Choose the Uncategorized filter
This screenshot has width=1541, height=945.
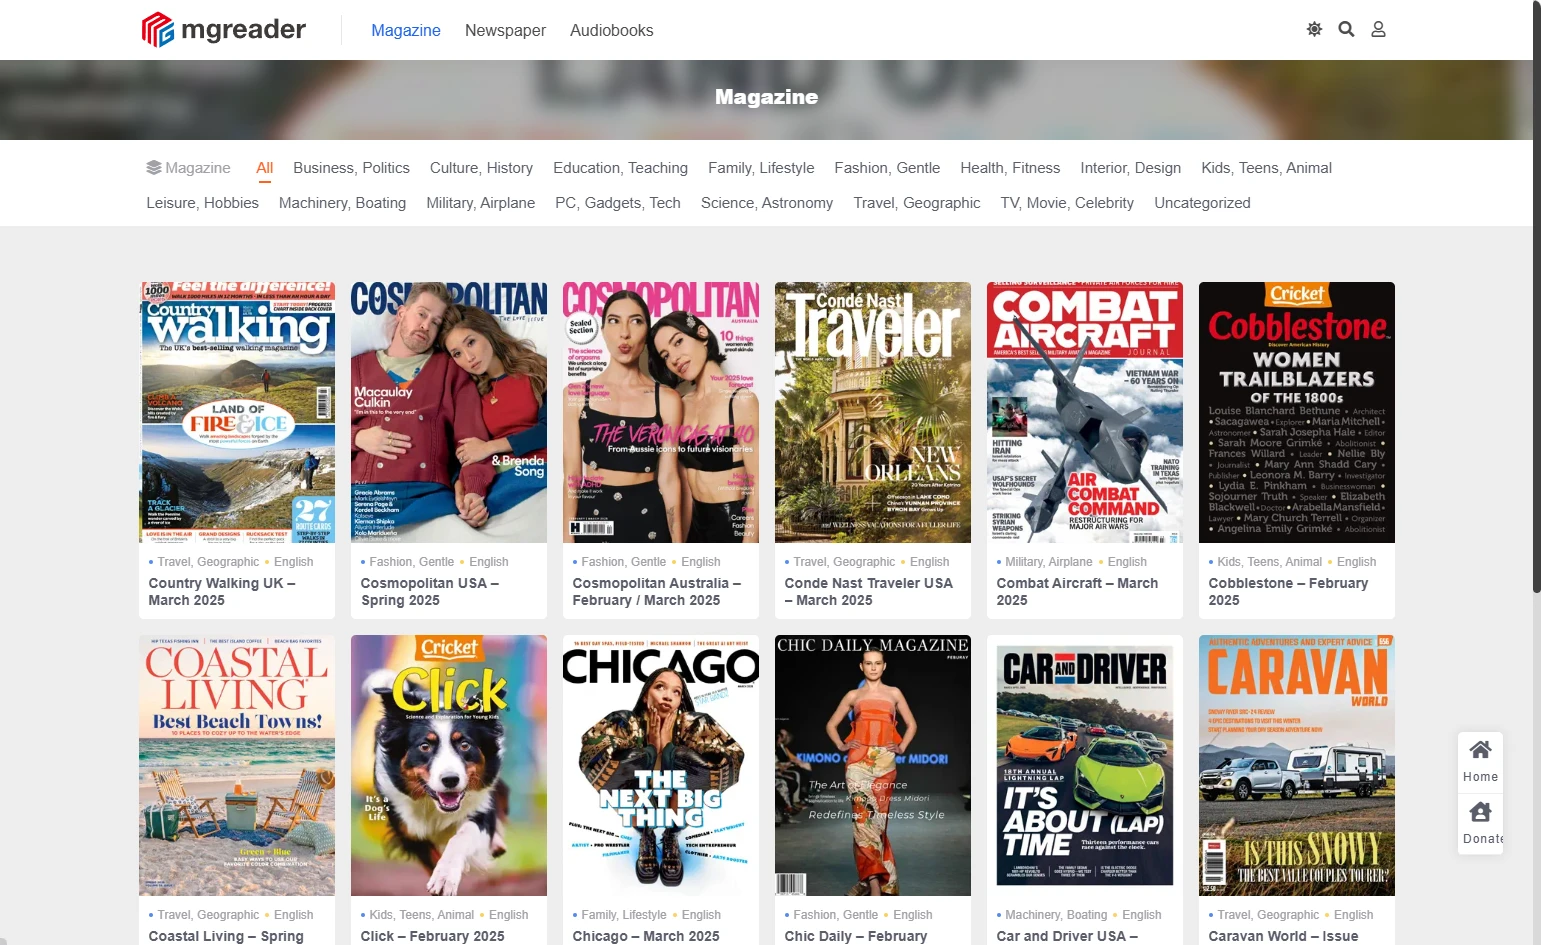pyautogui.click(x=1202, y=203)
